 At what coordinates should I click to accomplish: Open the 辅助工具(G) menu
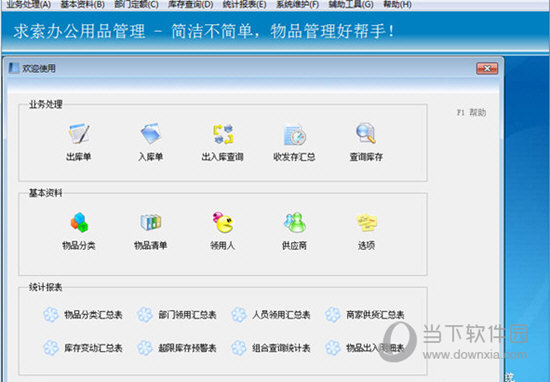point(351,5)
